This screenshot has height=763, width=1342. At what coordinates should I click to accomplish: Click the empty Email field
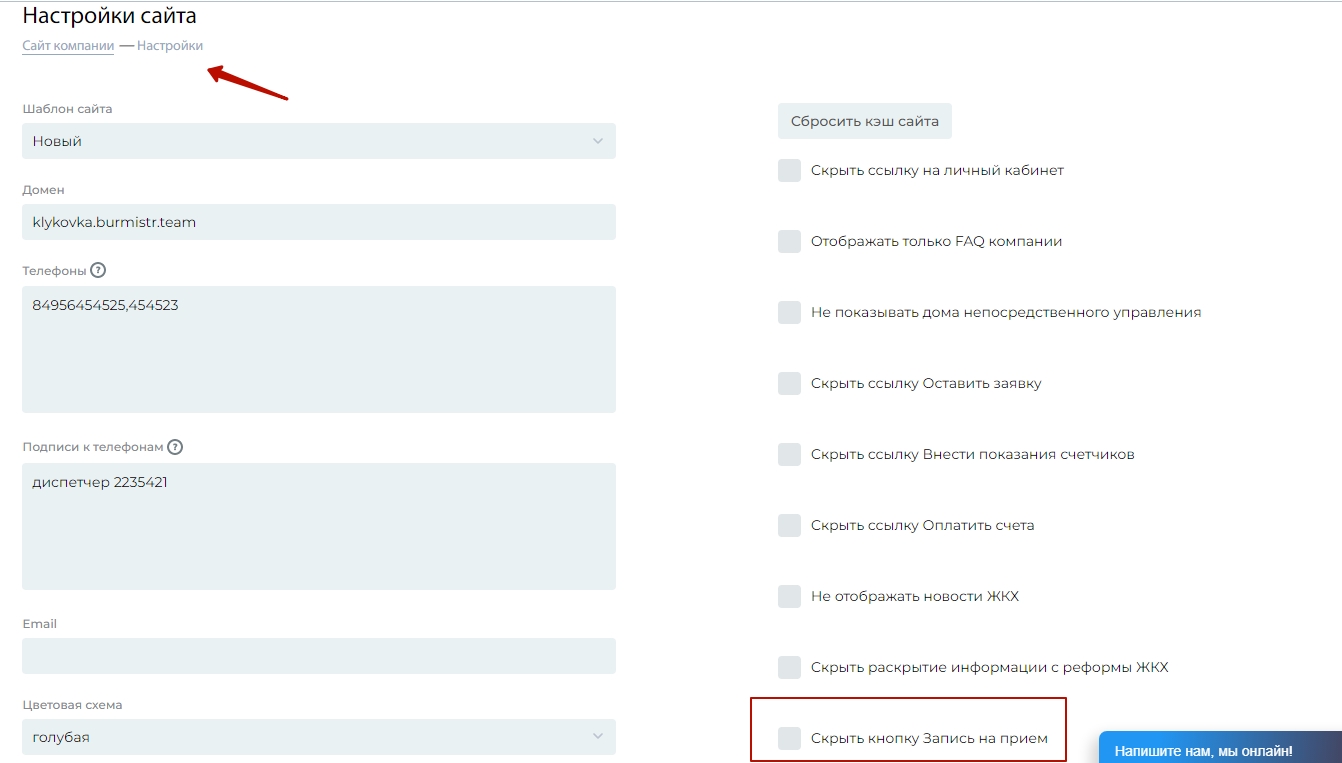(x=318, y=656)
